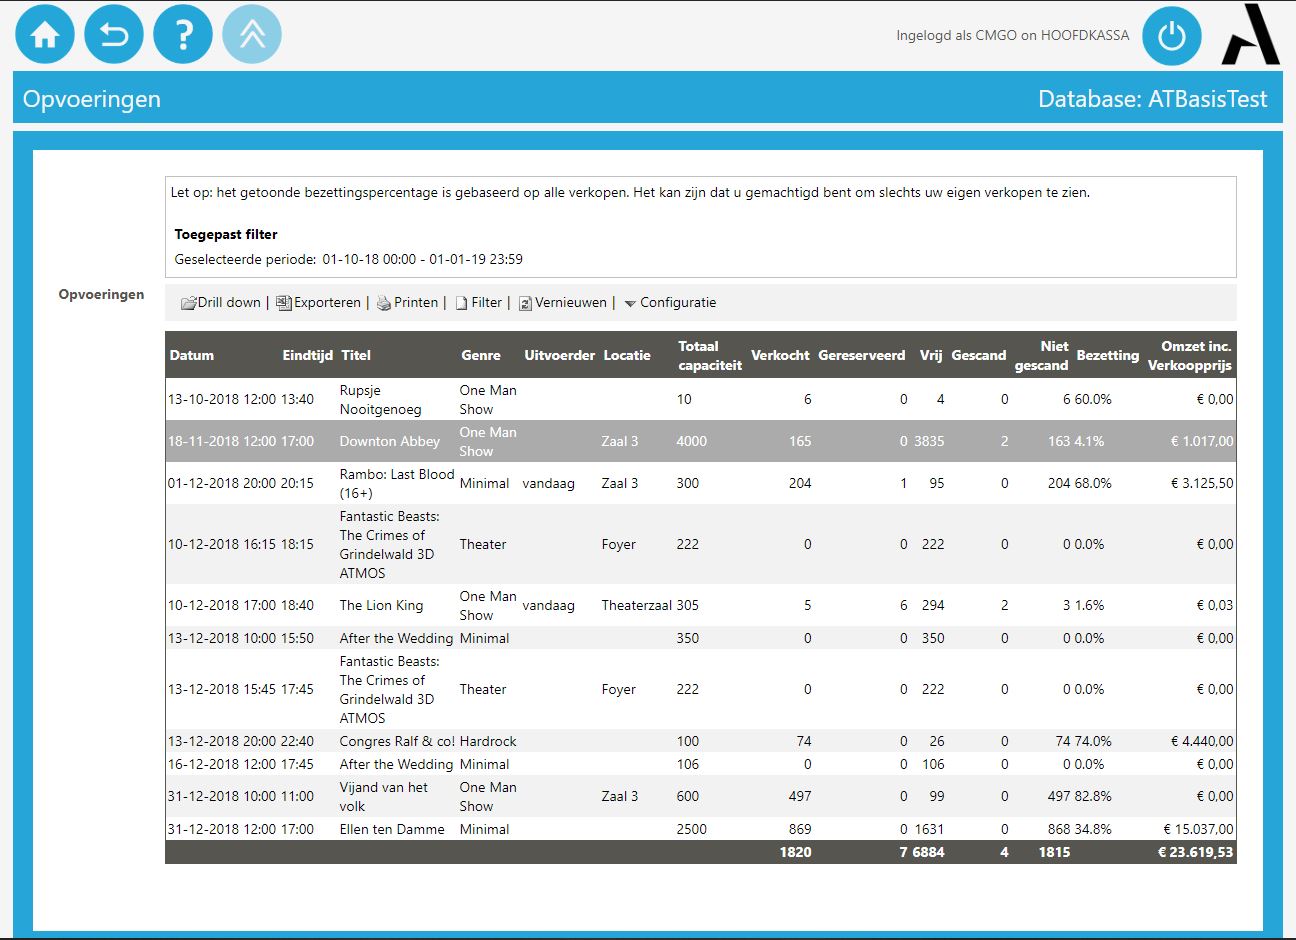Click the Verkocht column header

coord(780,355)
